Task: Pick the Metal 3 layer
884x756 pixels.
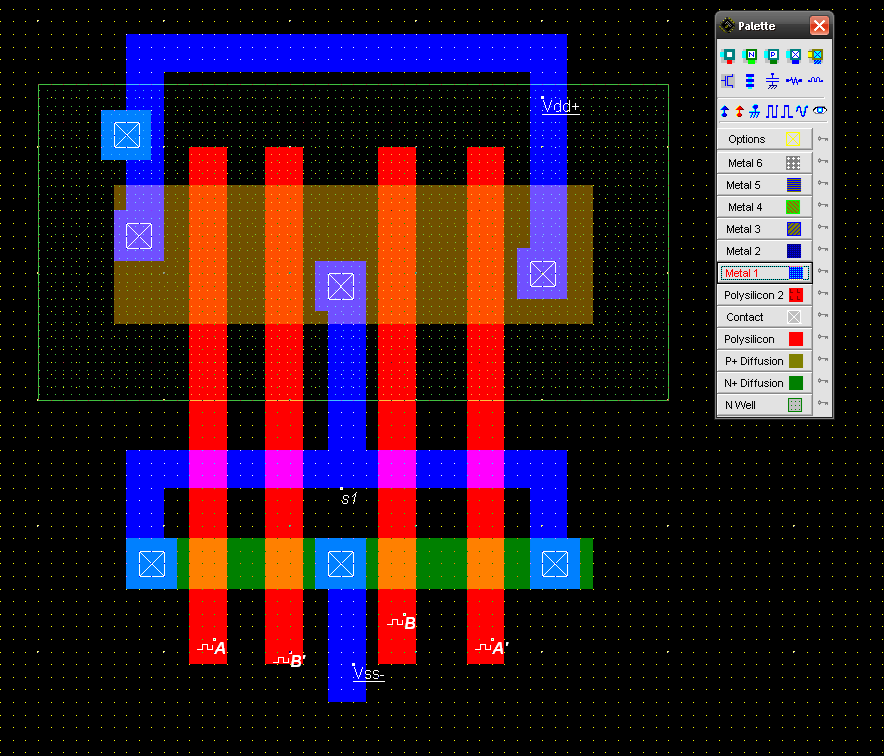Action: coord(764,229)
